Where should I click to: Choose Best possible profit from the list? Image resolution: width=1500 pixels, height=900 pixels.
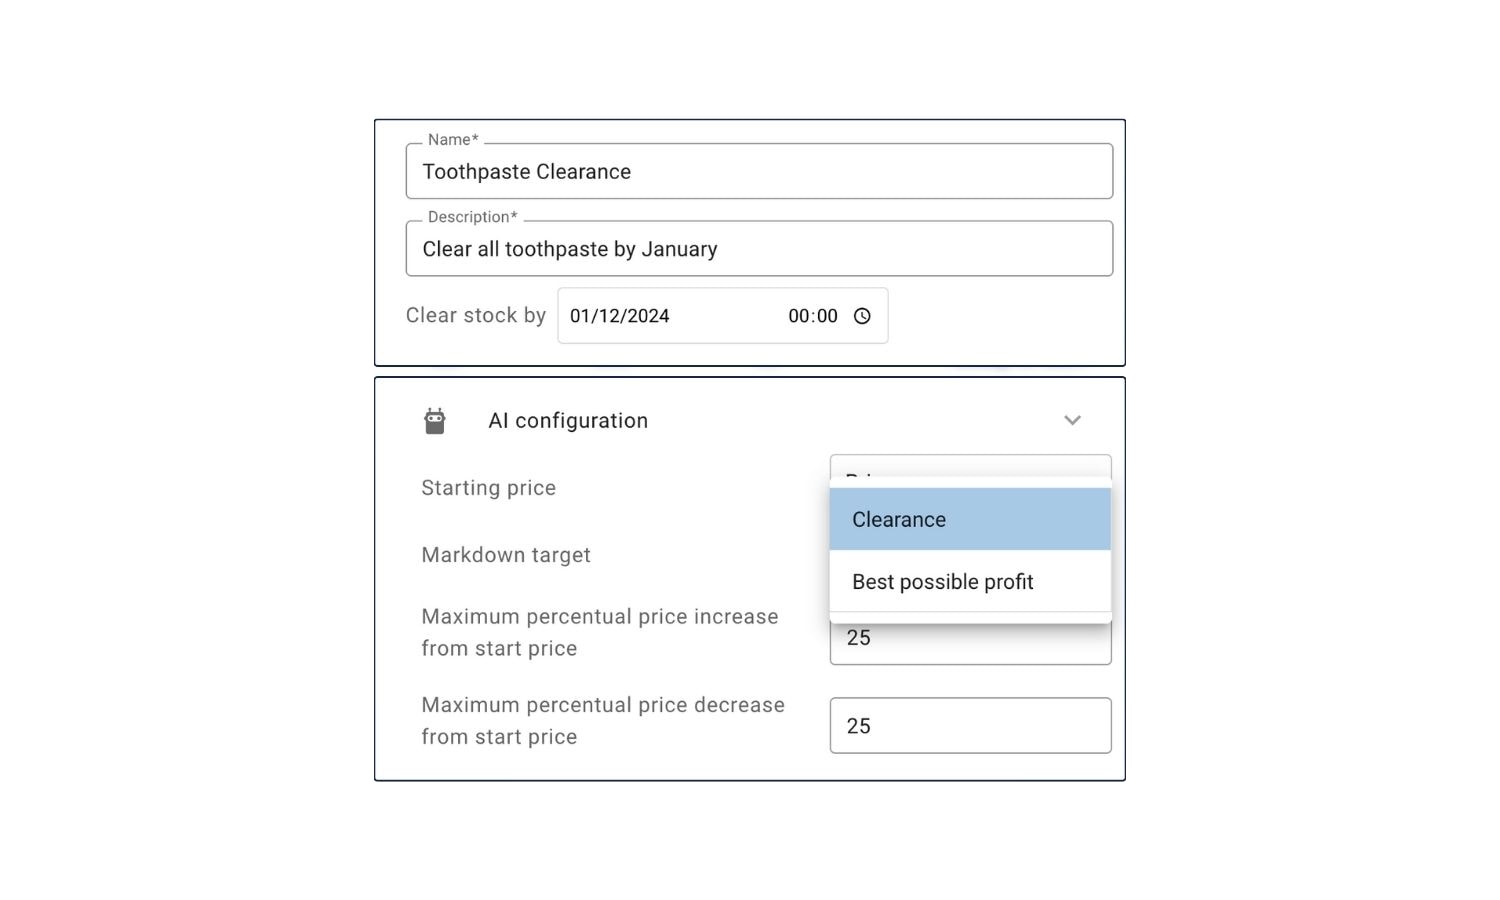[970, 581]
